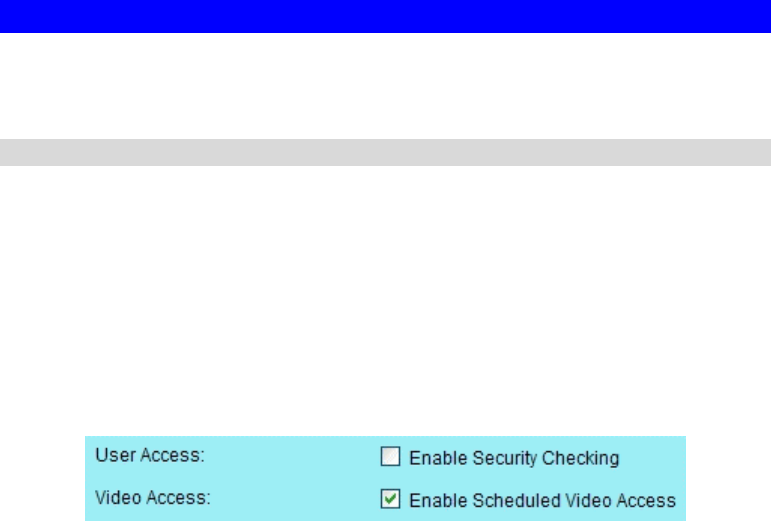
Task: Enable the Security Checking checkbox
Action: point(390,457)
